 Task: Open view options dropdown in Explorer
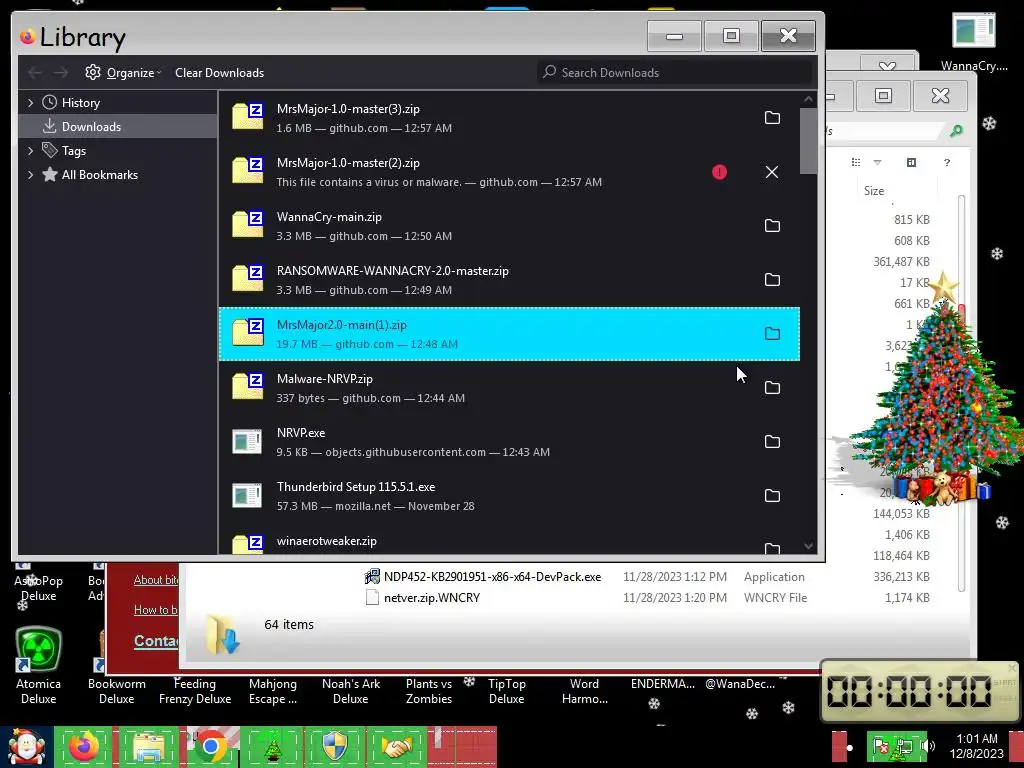[x=877, y=163]
